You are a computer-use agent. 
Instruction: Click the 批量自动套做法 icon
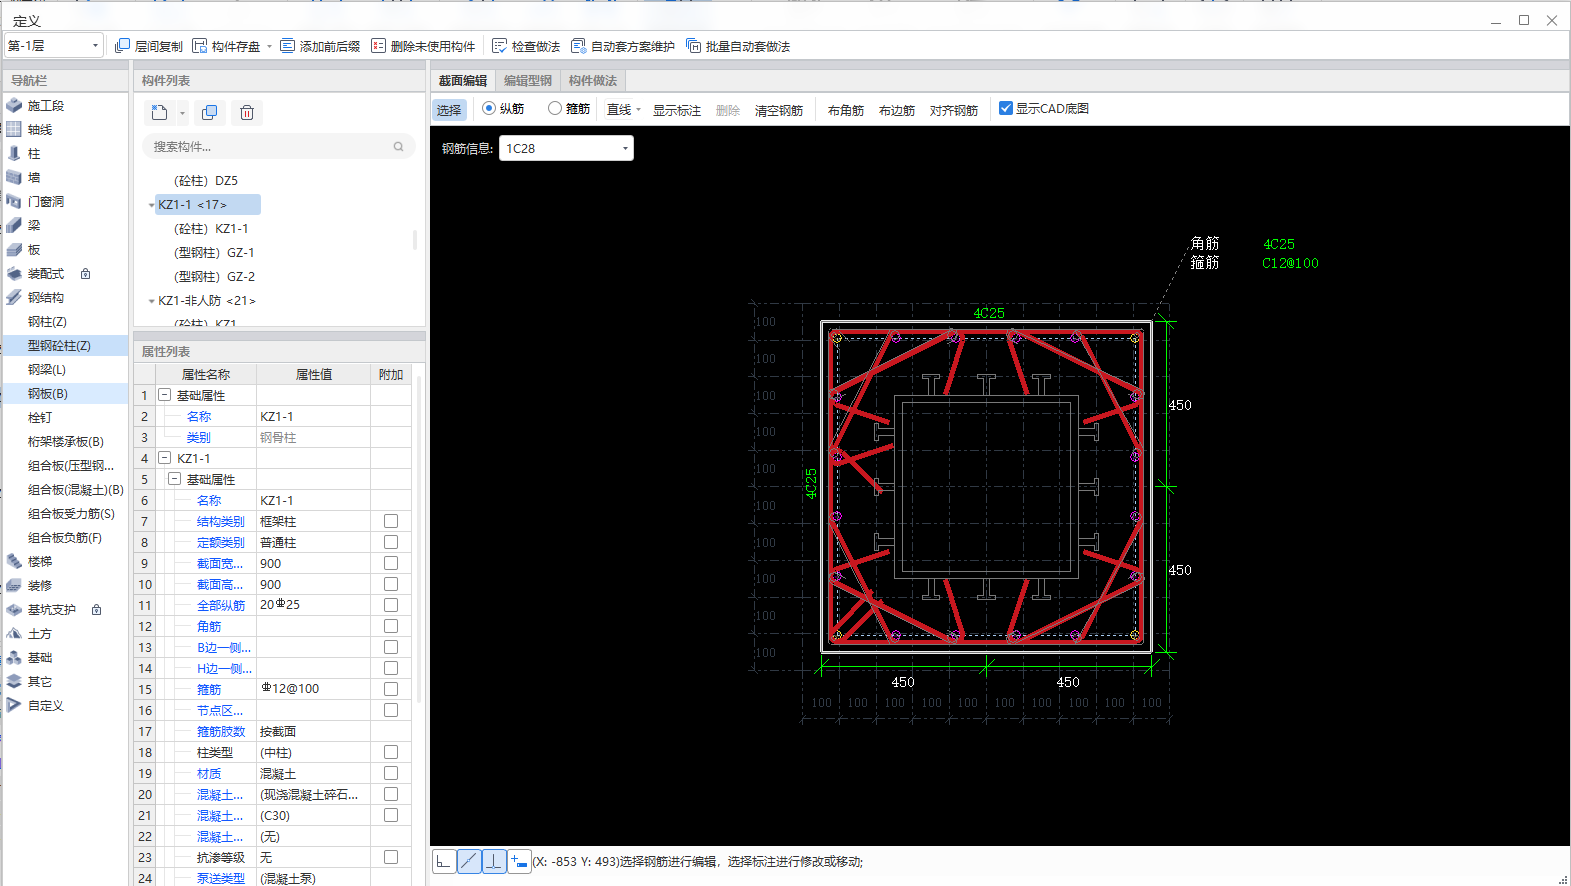tap(694, 46)
